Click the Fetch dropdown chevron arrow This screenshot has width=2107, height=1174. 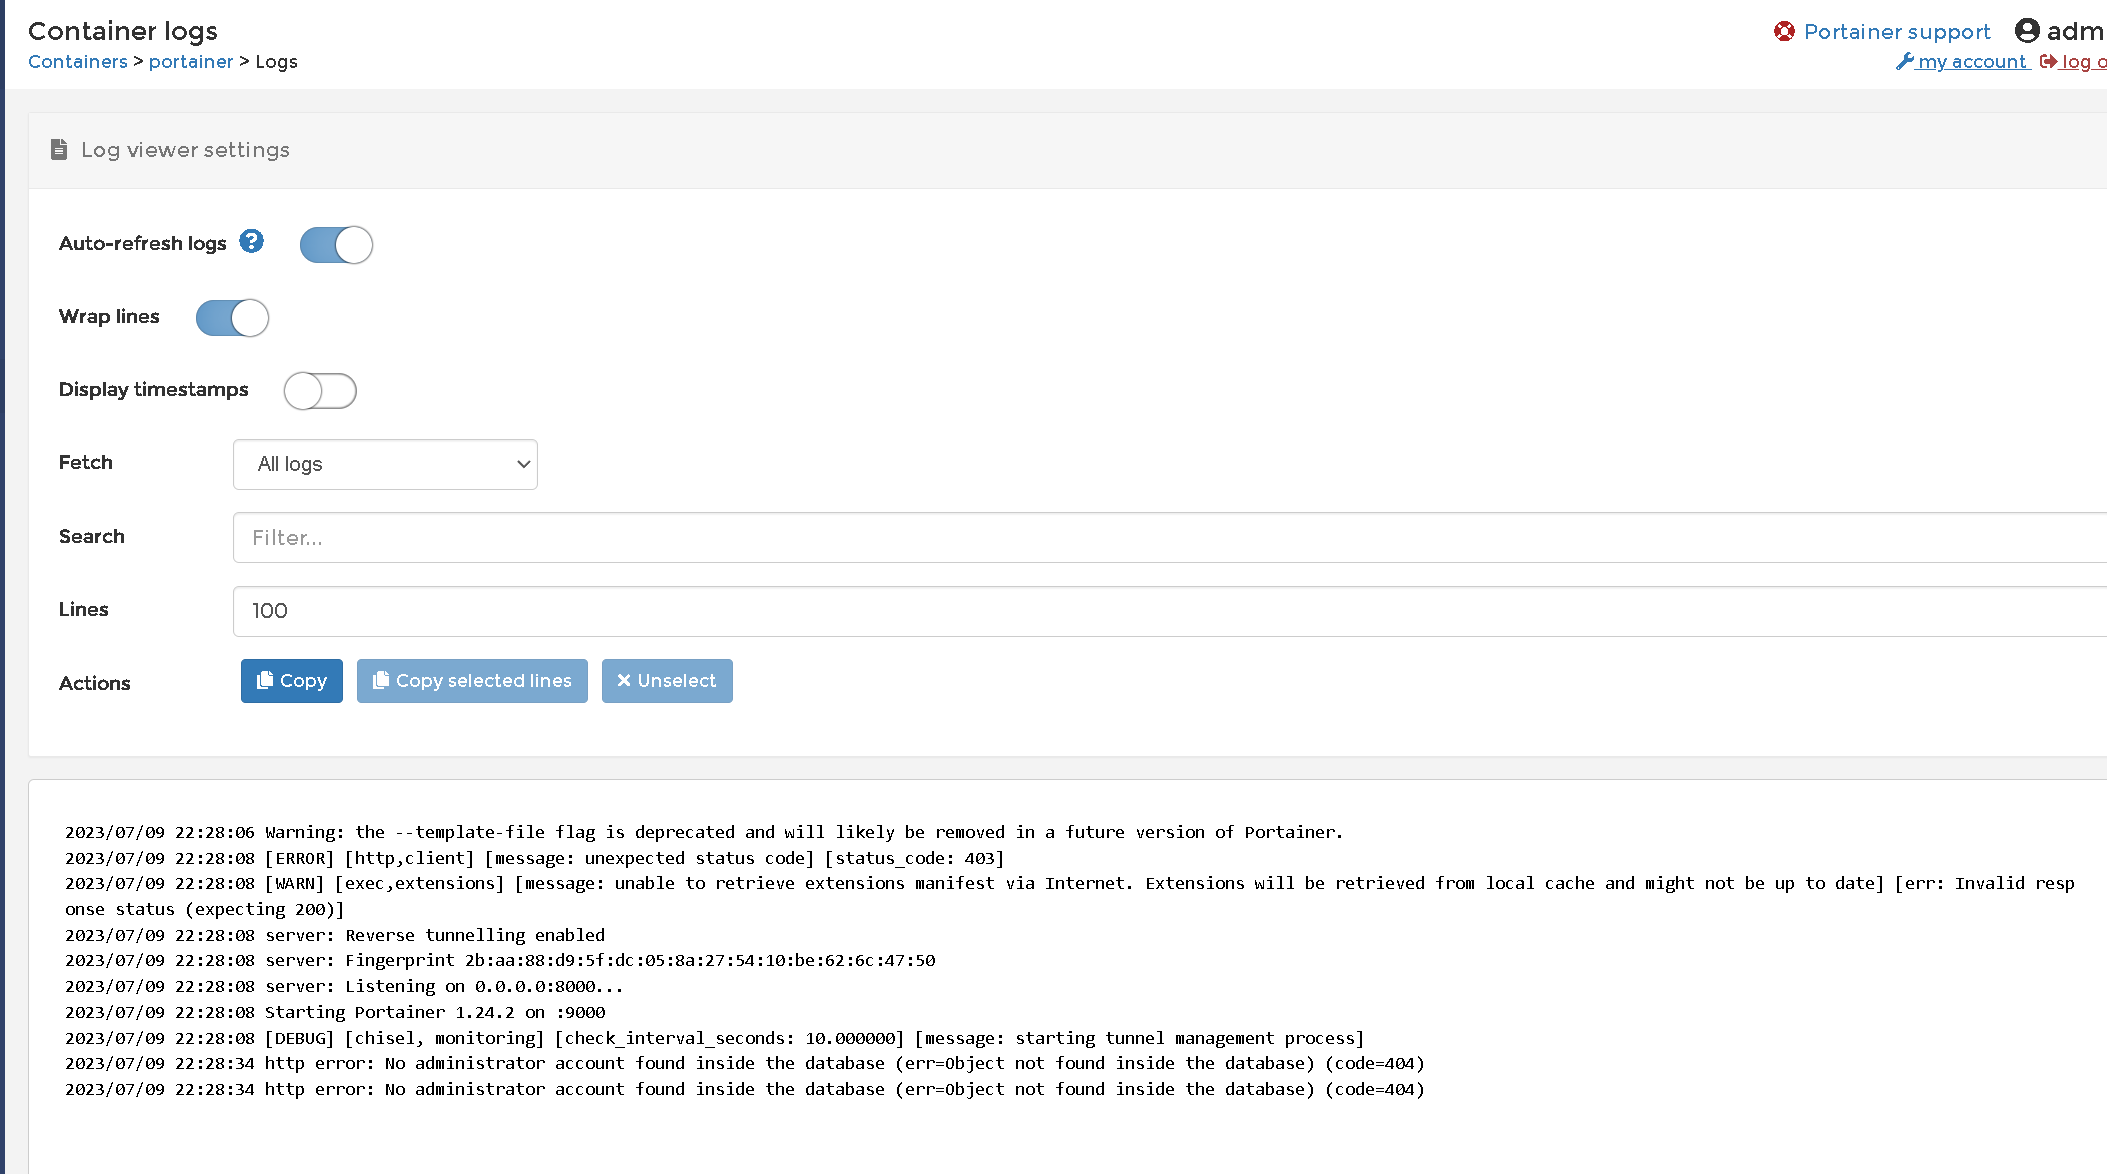click(x=523, y=464)
